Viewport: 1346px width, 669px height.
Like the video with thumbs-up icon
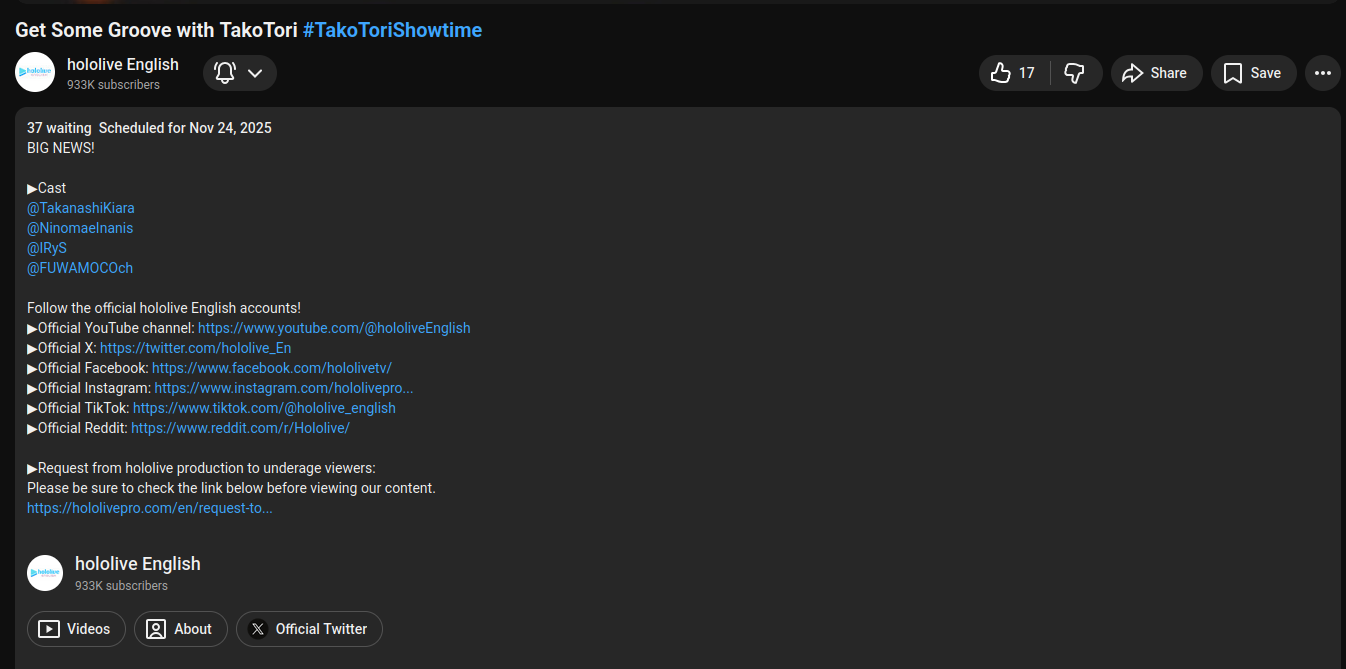(1014, 73)
